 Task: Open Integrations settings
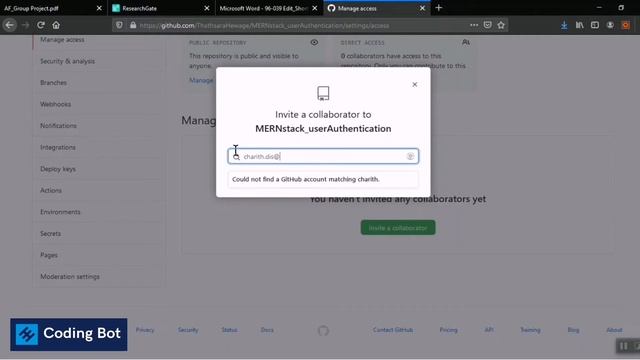pyautogui.click(x=58, y=147)
